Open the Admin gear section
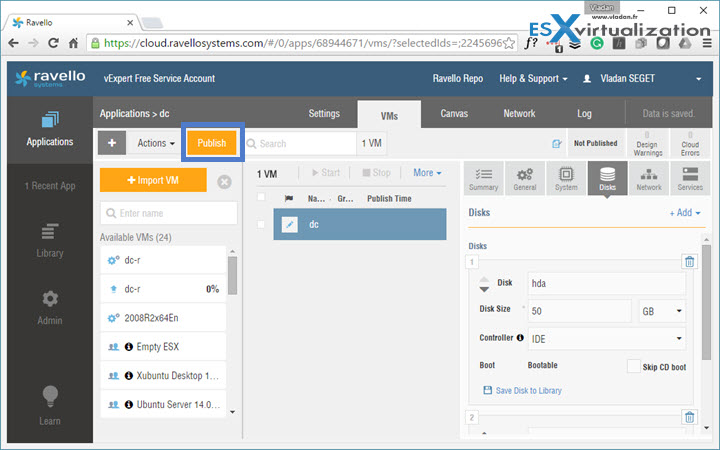This screenshot has height=450, width=720. (x=50, y=307)
